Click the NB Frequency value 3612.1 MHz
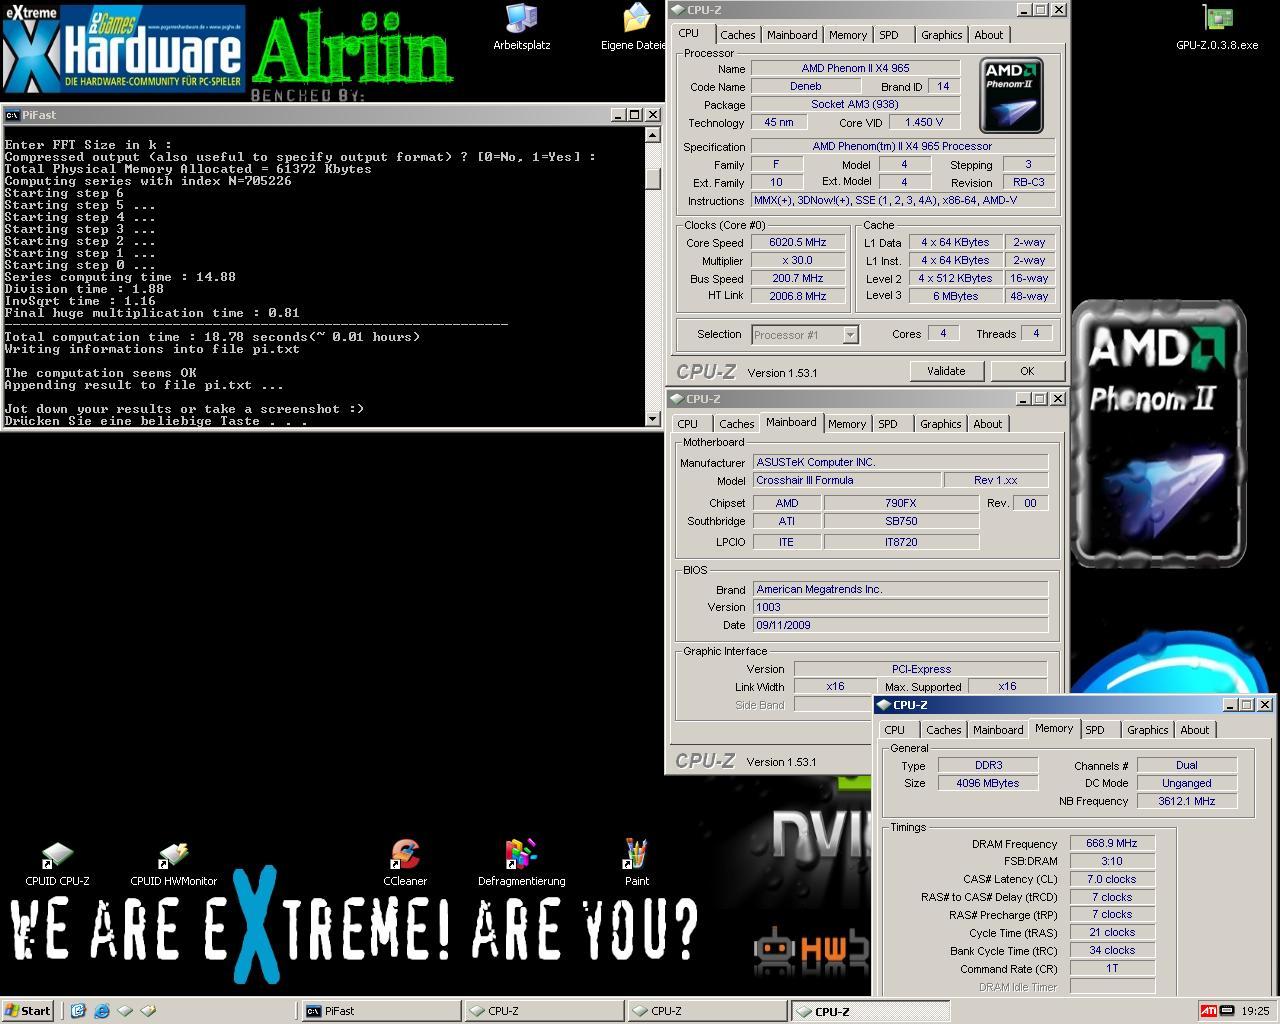1280x1024 pixels. pyautogui.click(x=1187, y=801)
